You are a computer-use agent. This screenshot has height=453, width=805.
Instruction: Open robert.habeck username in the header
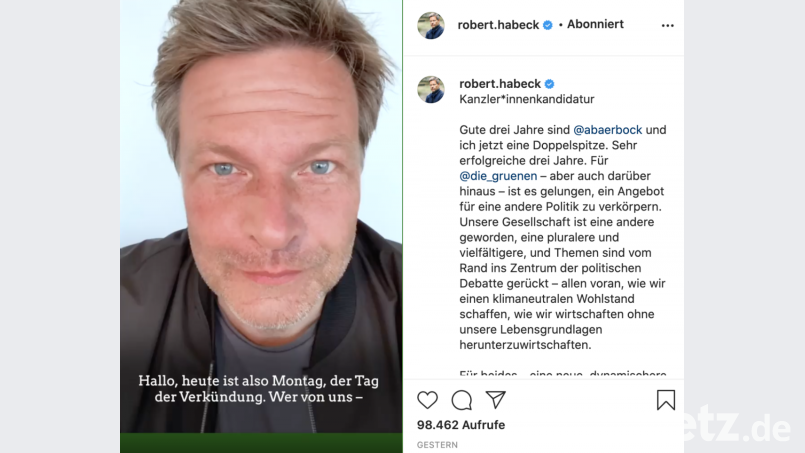point(498,25)
